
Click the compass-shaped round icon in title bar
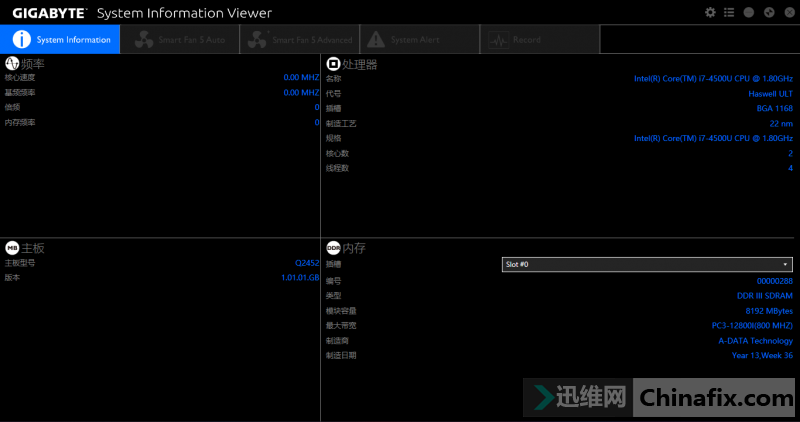(x=769, y=12)
